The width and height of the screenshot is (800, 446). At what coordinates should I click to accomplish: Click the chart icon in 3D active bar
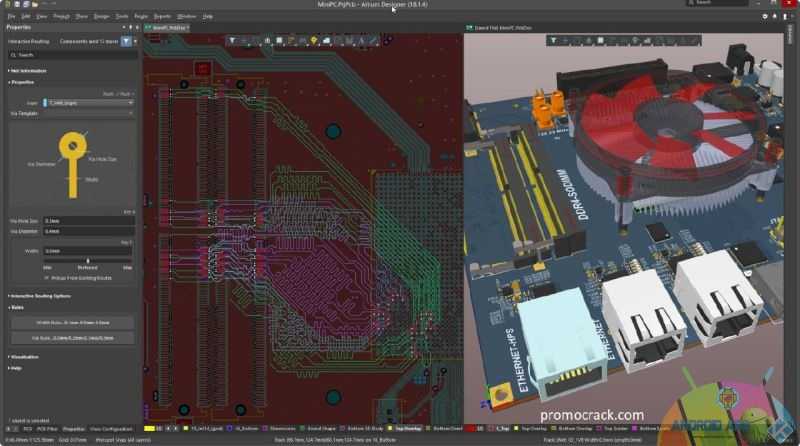point(647,40)
